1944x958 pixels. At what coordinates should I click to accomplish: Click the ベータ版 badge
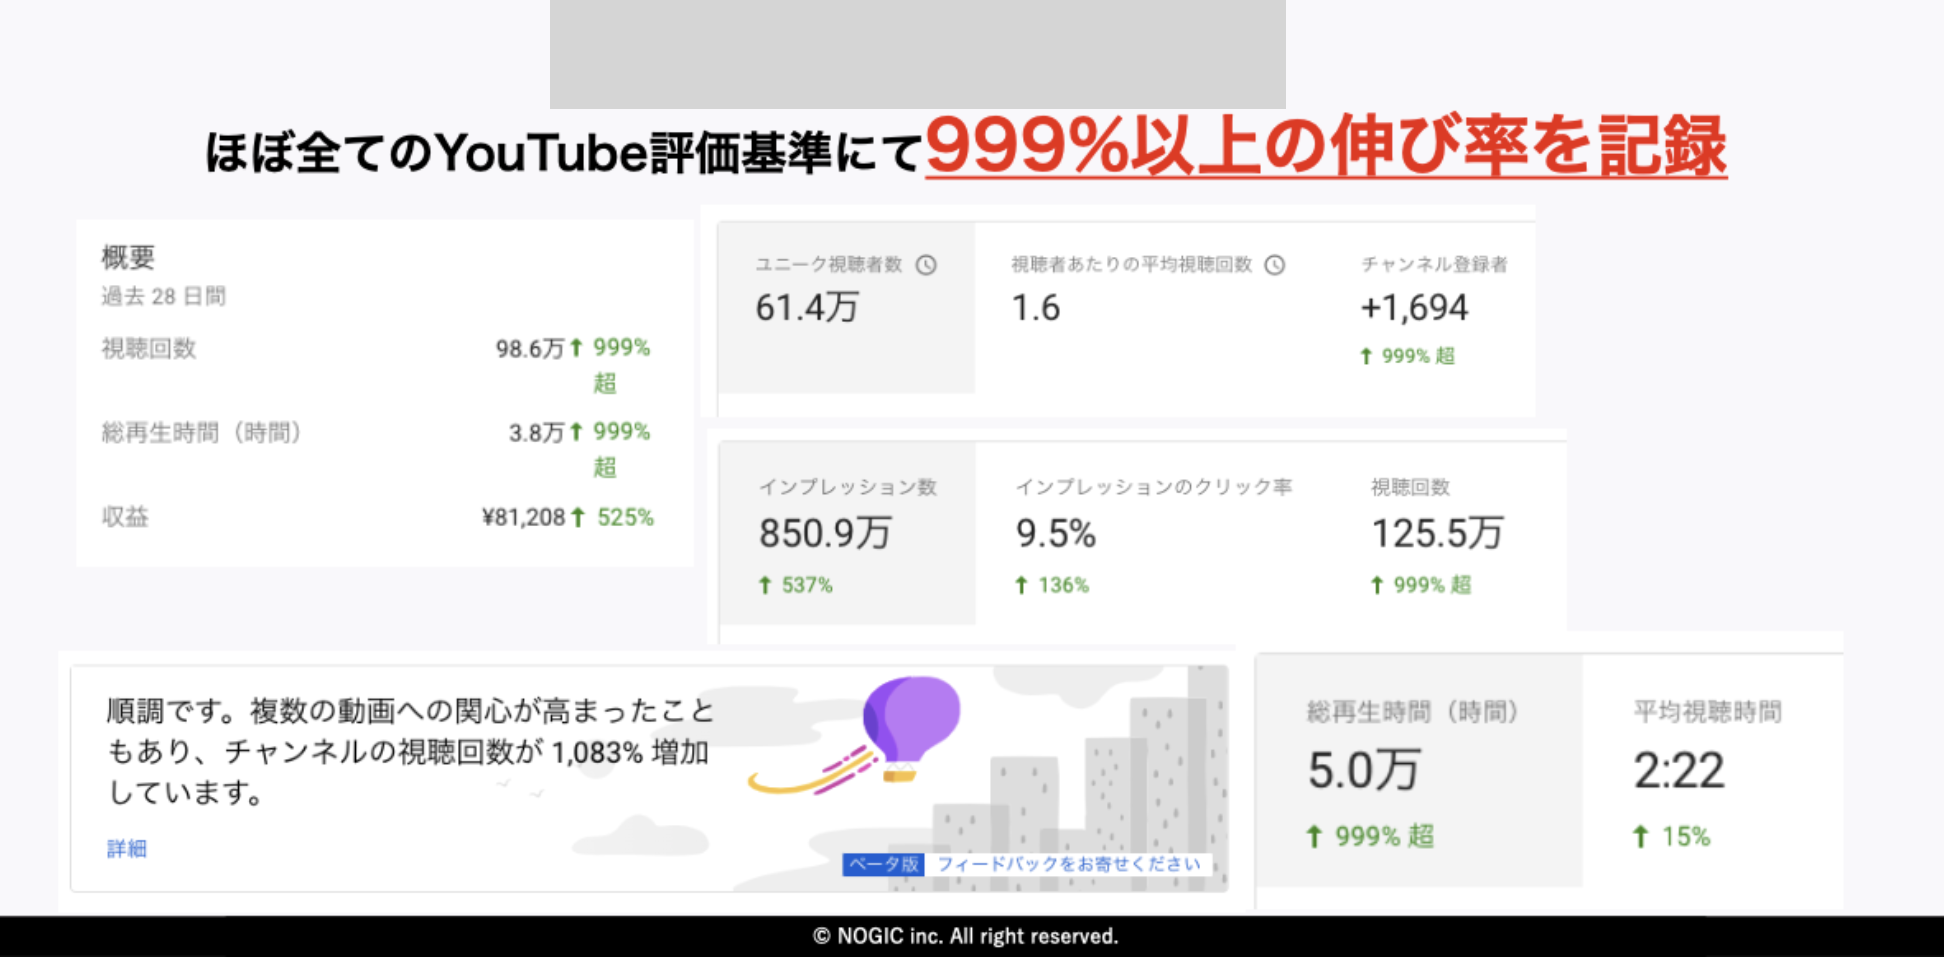coord(884,864)
